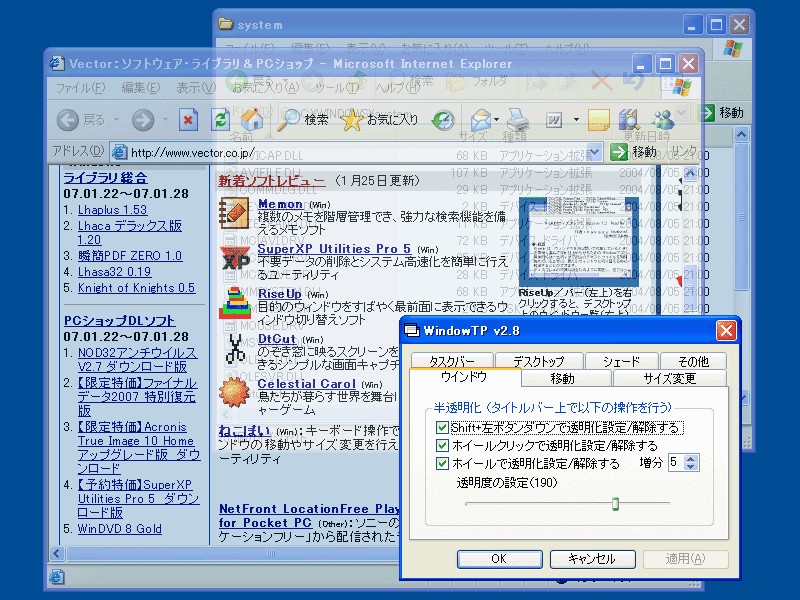Click the Internet Explorer title bar document icon
This screenshot has height=600, width=800.
coord(57,63)
